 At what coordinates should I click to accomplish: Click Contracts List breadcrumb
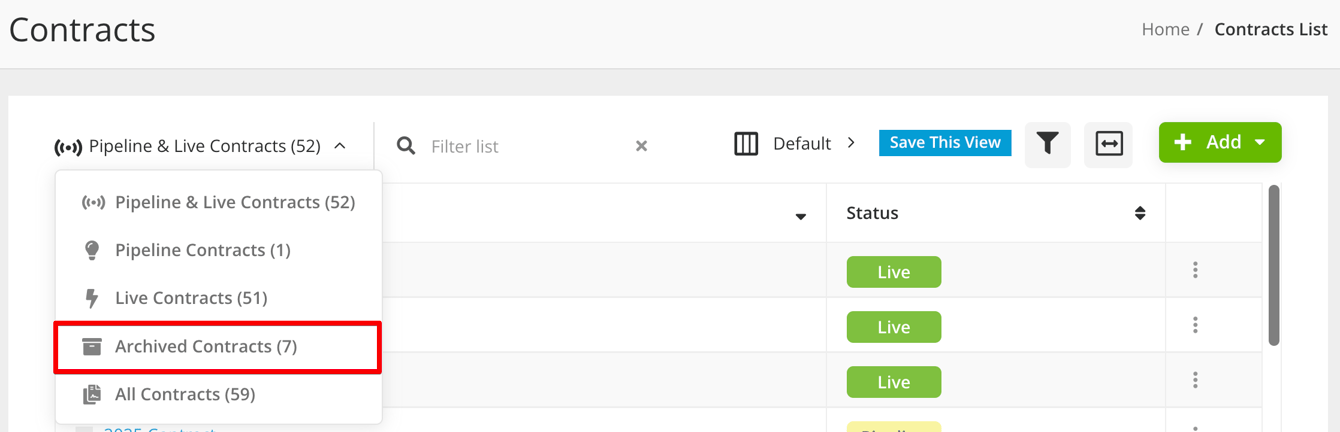tap(1270, 29)
